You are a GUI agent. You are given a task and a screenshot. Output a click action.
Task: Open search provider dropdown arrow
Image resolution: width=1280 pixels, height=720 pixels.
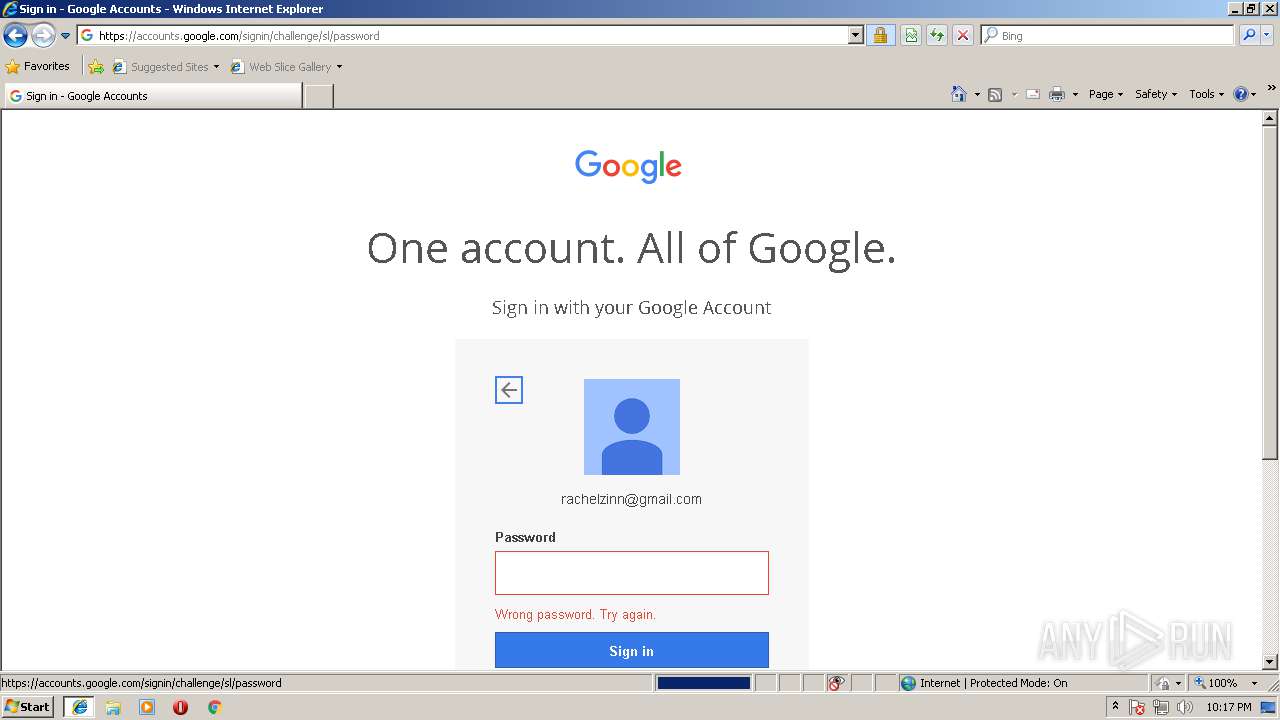point(1268,35)
